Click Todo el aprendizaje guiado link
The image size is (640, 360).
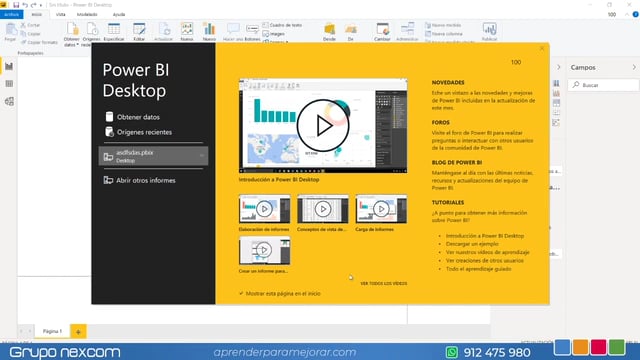(x=478, y=269)
